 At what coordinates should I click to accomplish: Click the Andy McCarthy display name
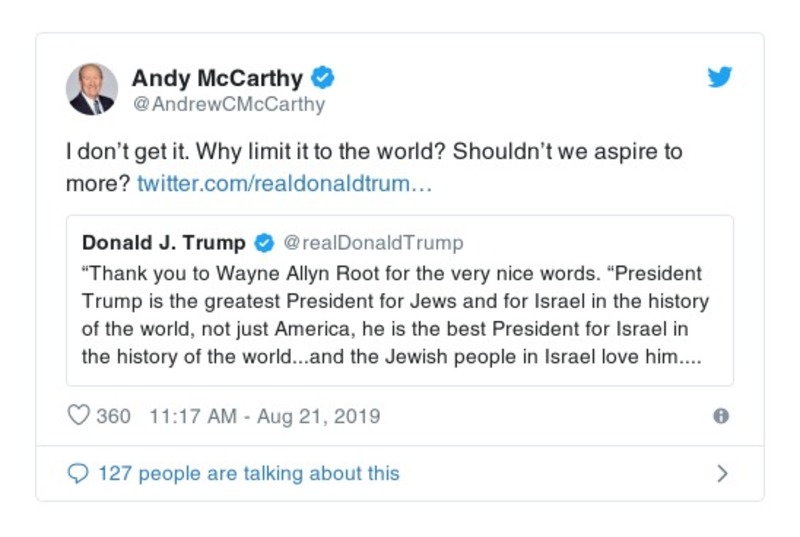217,77
